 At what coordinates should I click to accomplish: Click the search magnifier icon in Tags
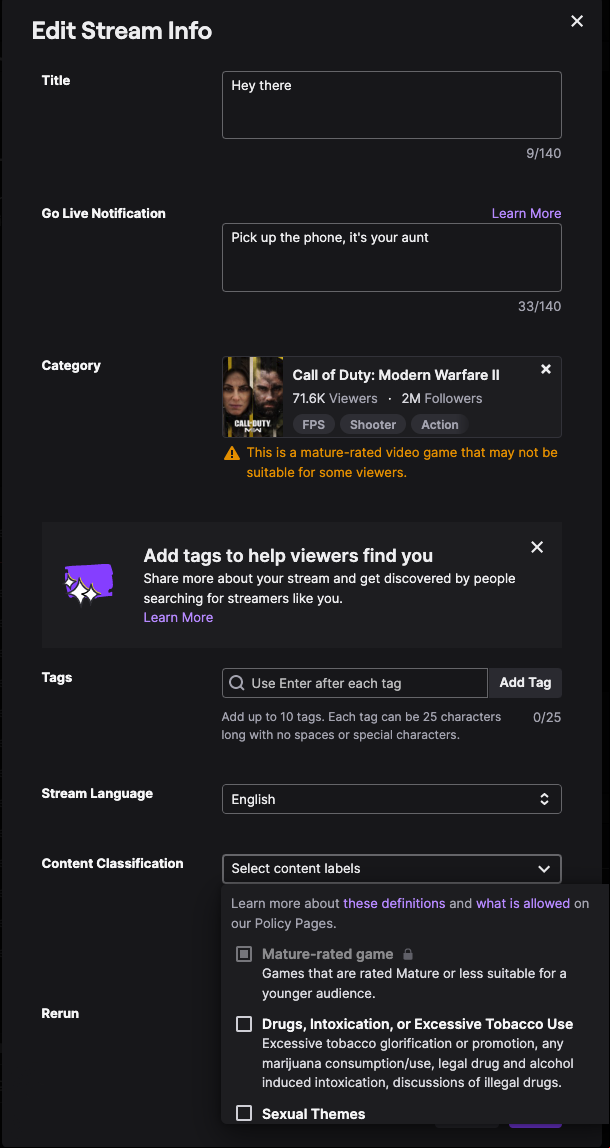click(237, 683)
